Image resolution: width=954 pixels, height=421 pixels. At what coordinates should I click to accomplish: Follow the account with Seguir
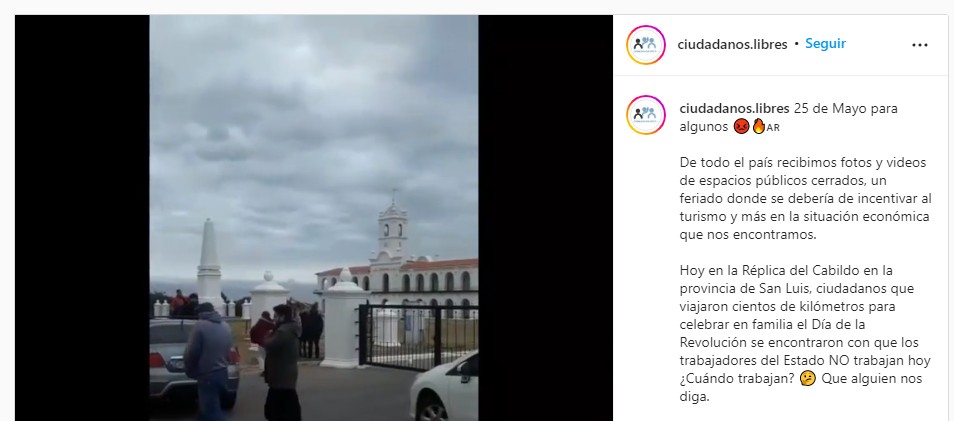pyautogui.click(x=825, y=44)
